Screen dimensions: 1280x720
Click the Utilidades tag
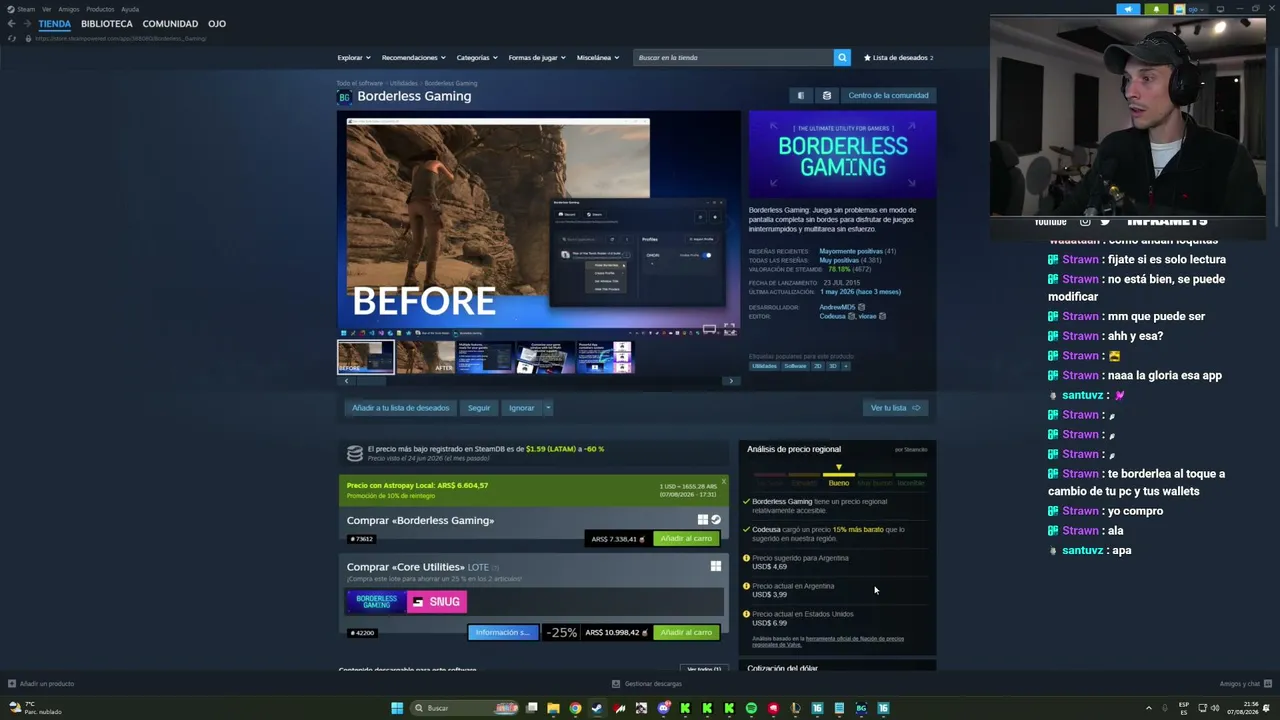pos(764,366)
